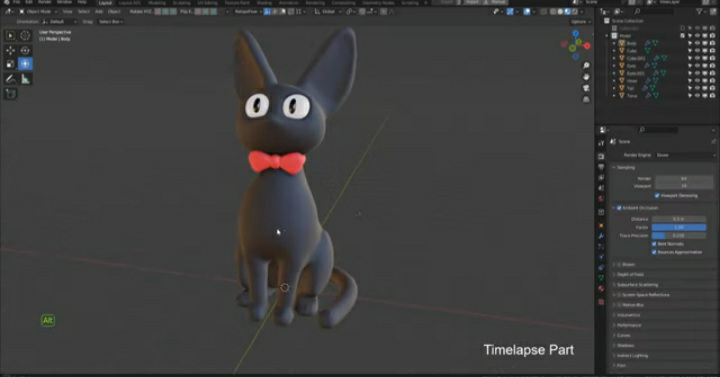Open the Render Engine dropdown
Viewport: 720px width, 377px height.
(685, 155)
